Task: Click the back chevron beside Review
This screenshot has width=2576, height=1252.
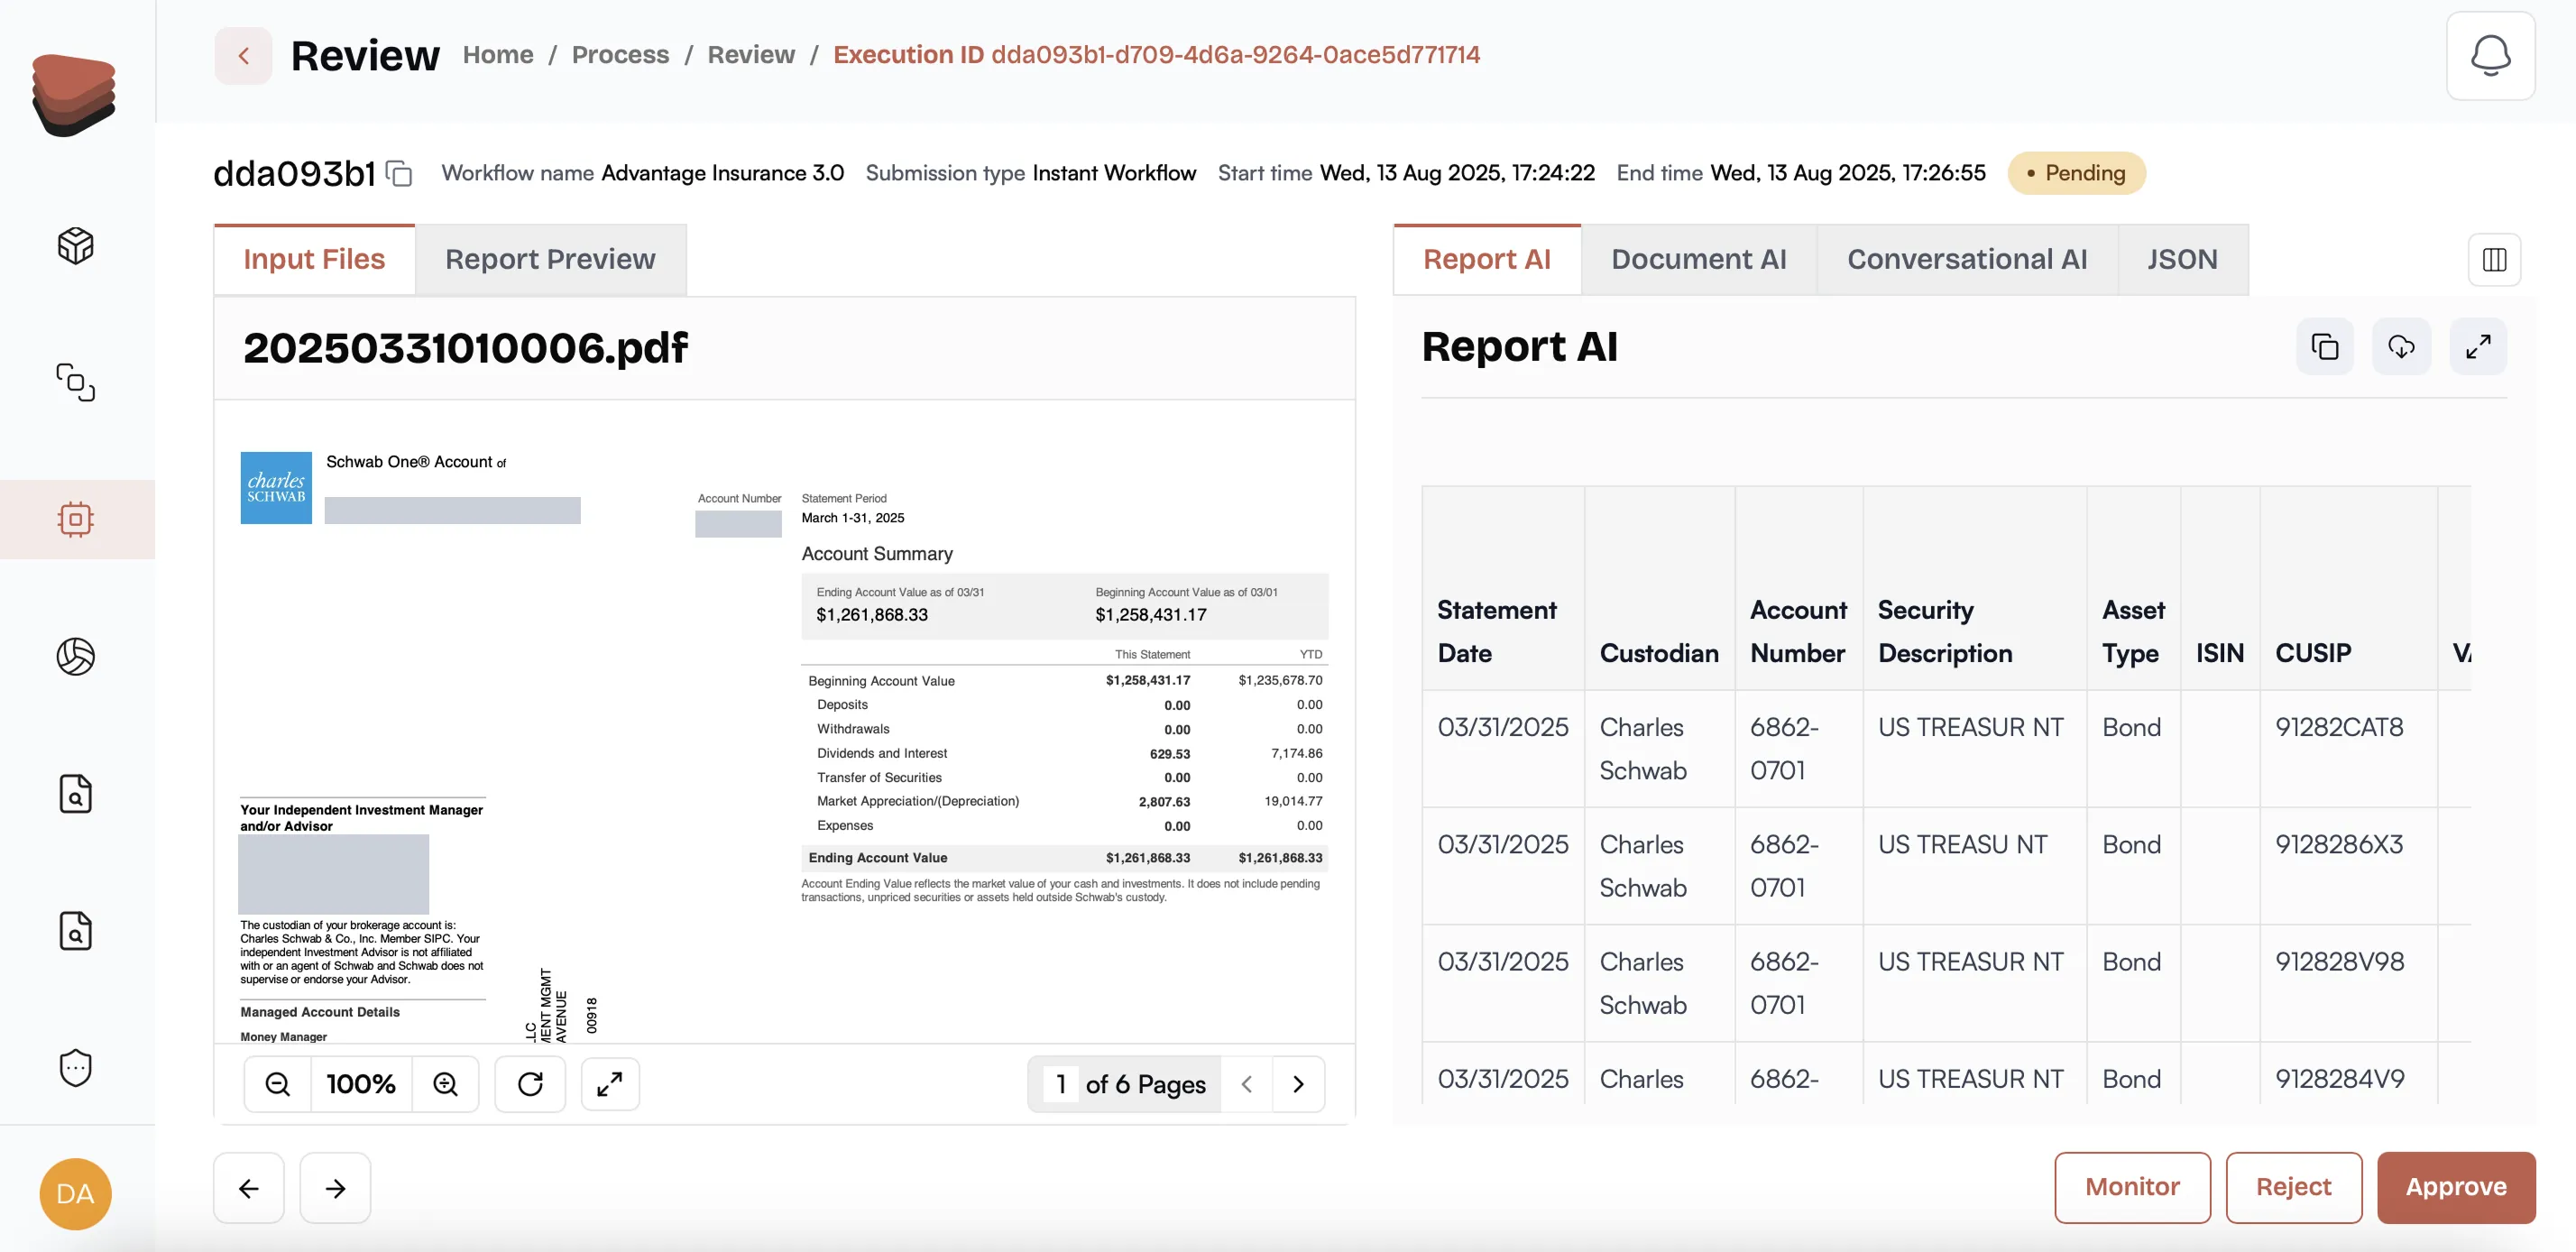Action: tap(243, 56)
